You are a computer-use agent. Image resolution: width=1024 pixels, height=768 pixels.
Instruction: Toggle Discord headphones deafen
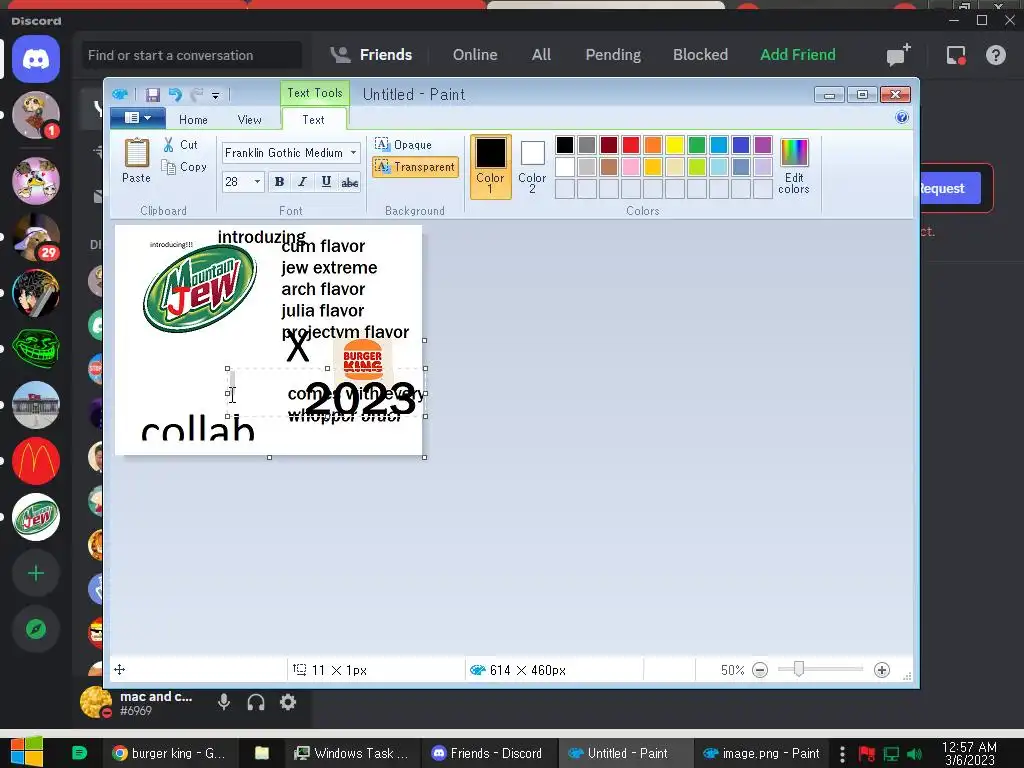pos(256,702)
